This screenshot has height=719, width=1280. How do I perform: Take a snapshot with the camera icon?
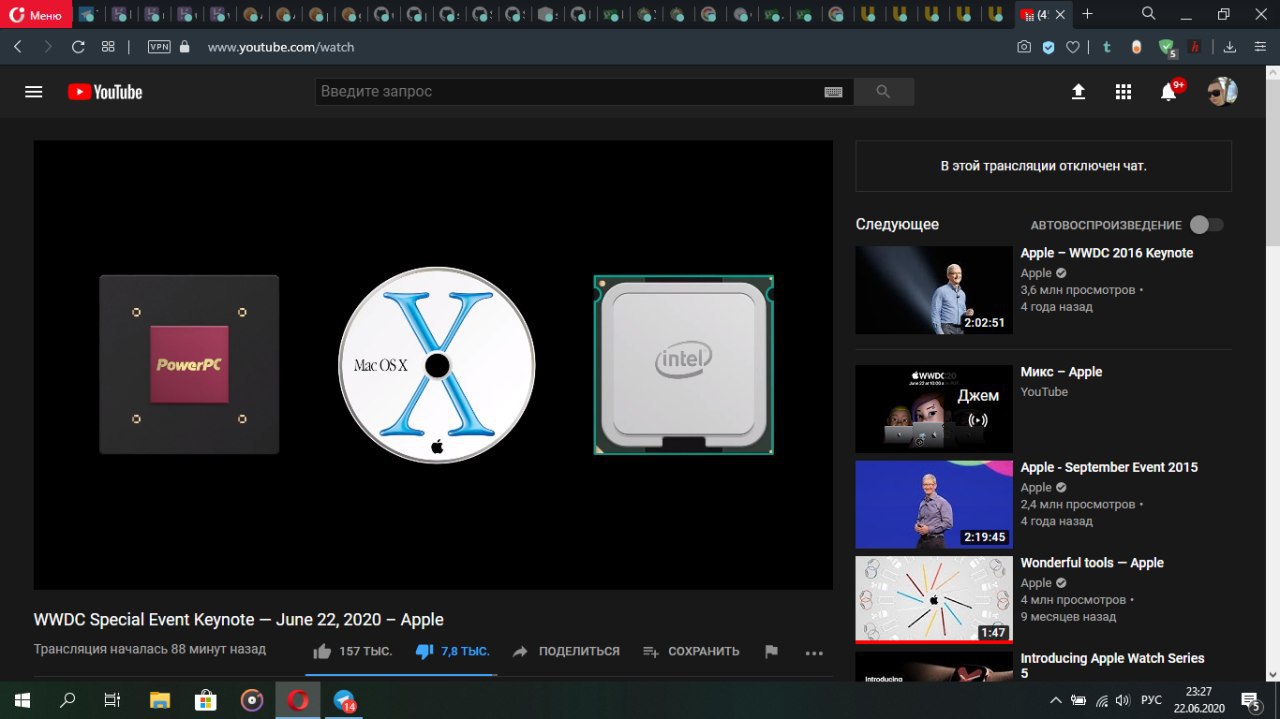click(x=1024, y=47)
